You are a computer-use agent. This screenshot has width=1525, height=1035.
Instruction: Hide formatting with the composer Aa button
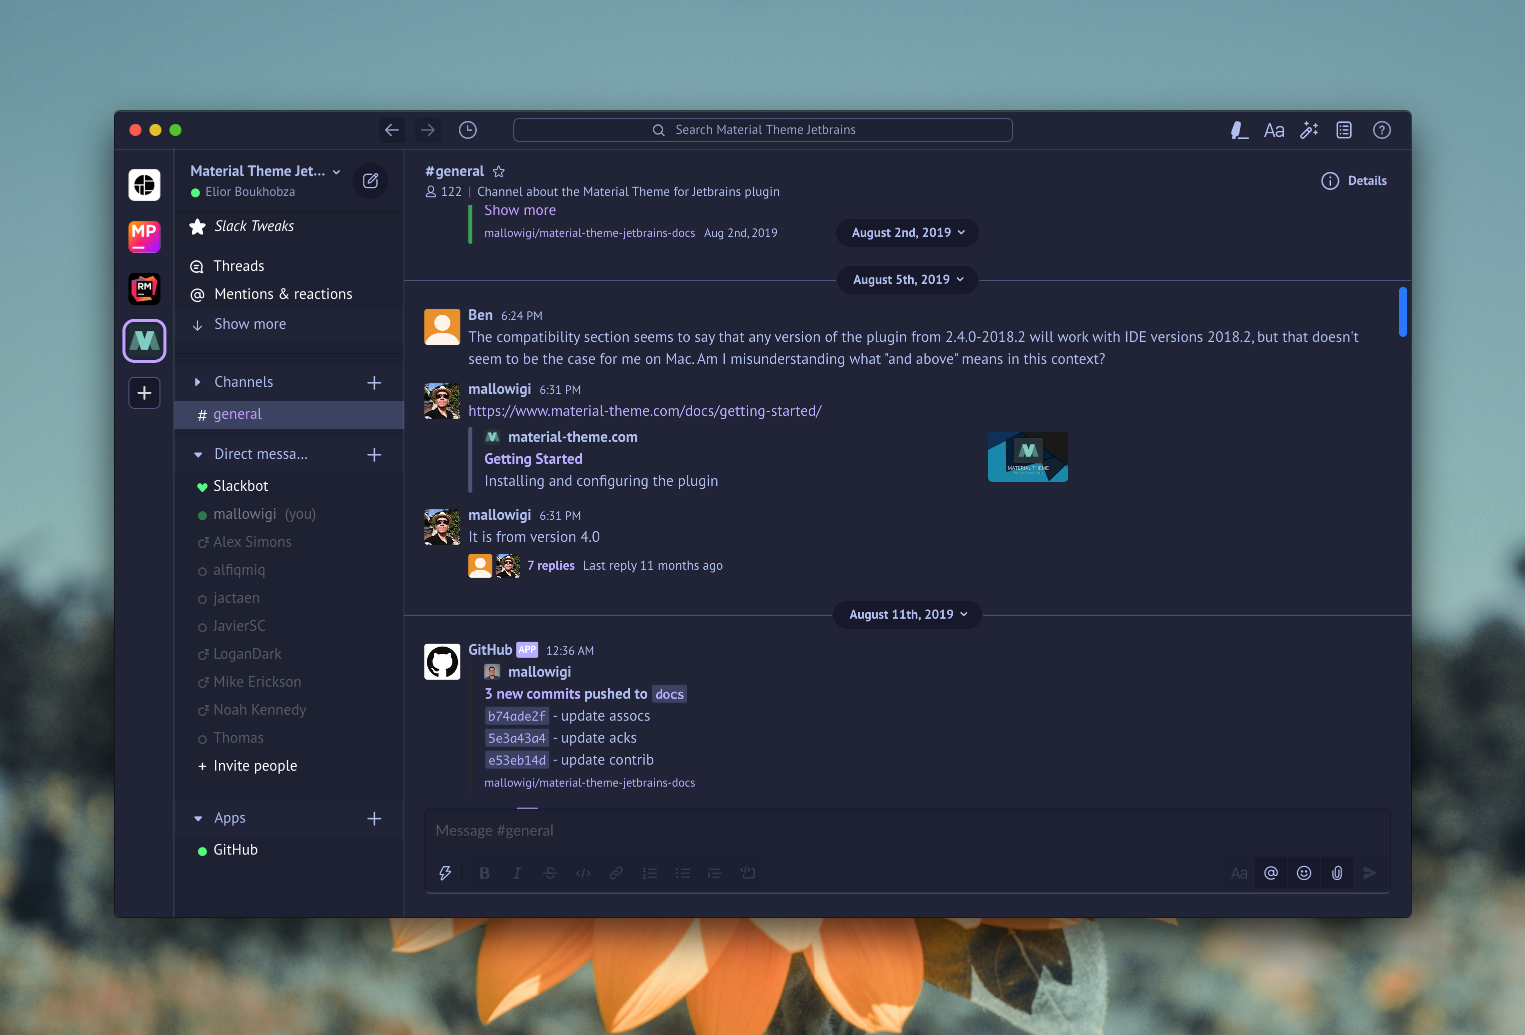(1239, 873)
